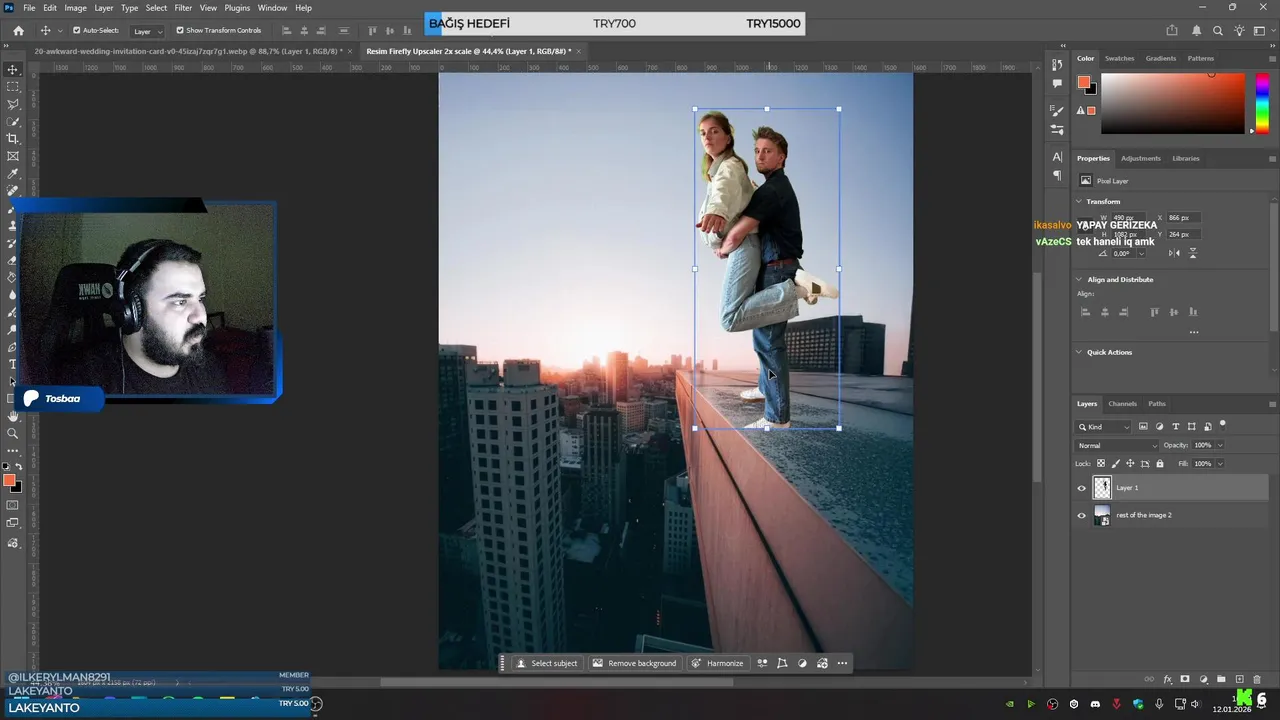
Task: Select the Crop tool in the toolbar
Action: 13,139
